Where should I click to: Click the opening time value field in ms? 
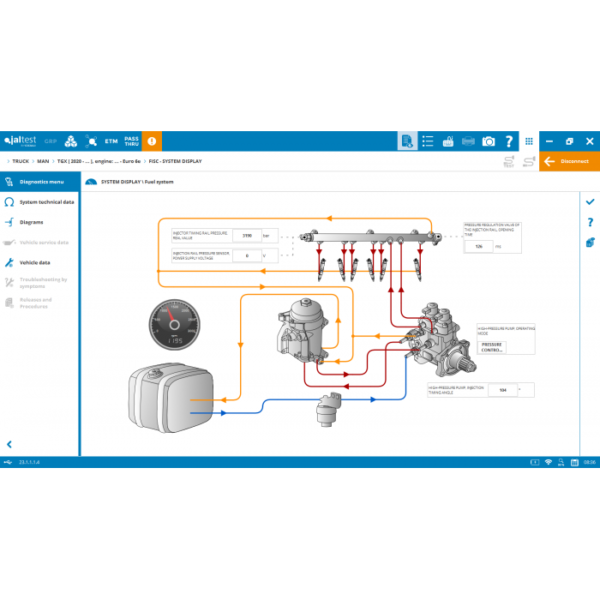(479, 246)
